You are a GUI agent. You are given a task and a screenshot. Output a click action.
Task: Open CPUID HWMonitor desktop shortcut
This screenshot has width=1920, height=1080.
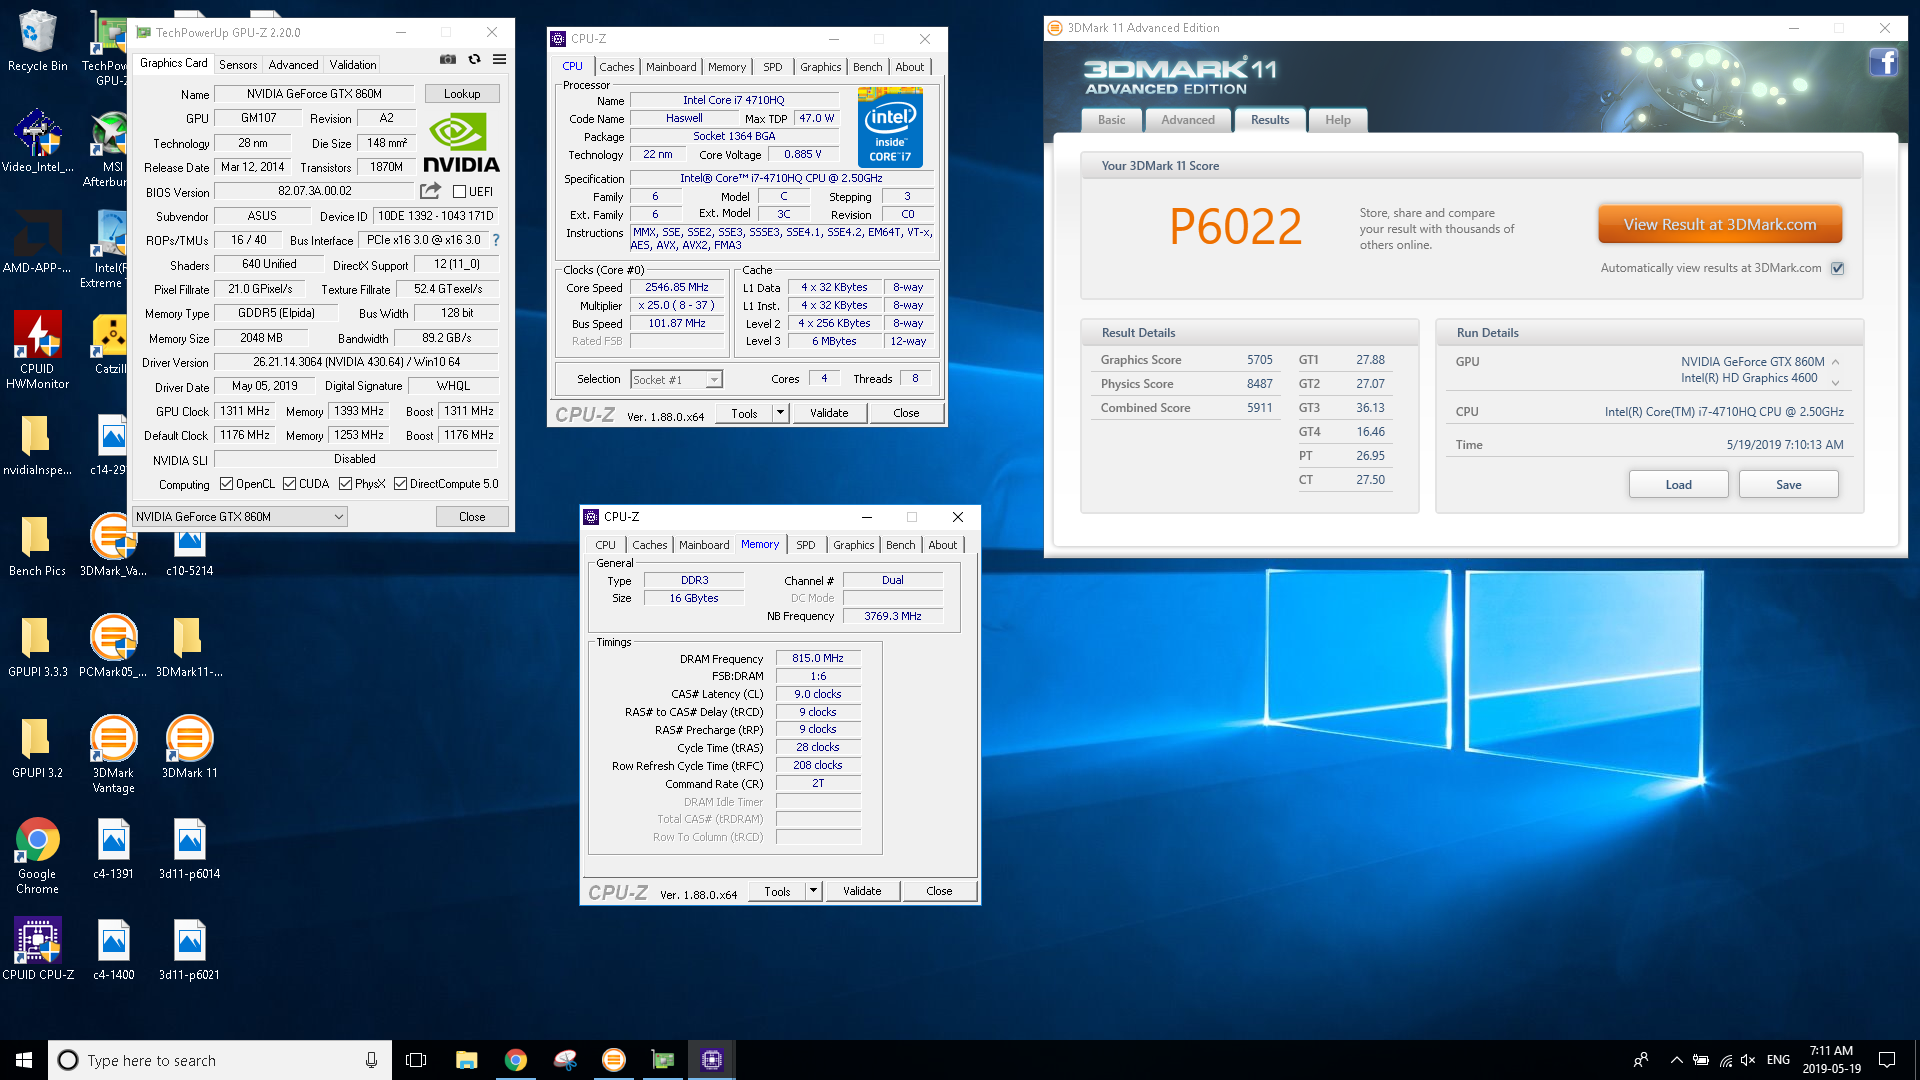(38, 349)
